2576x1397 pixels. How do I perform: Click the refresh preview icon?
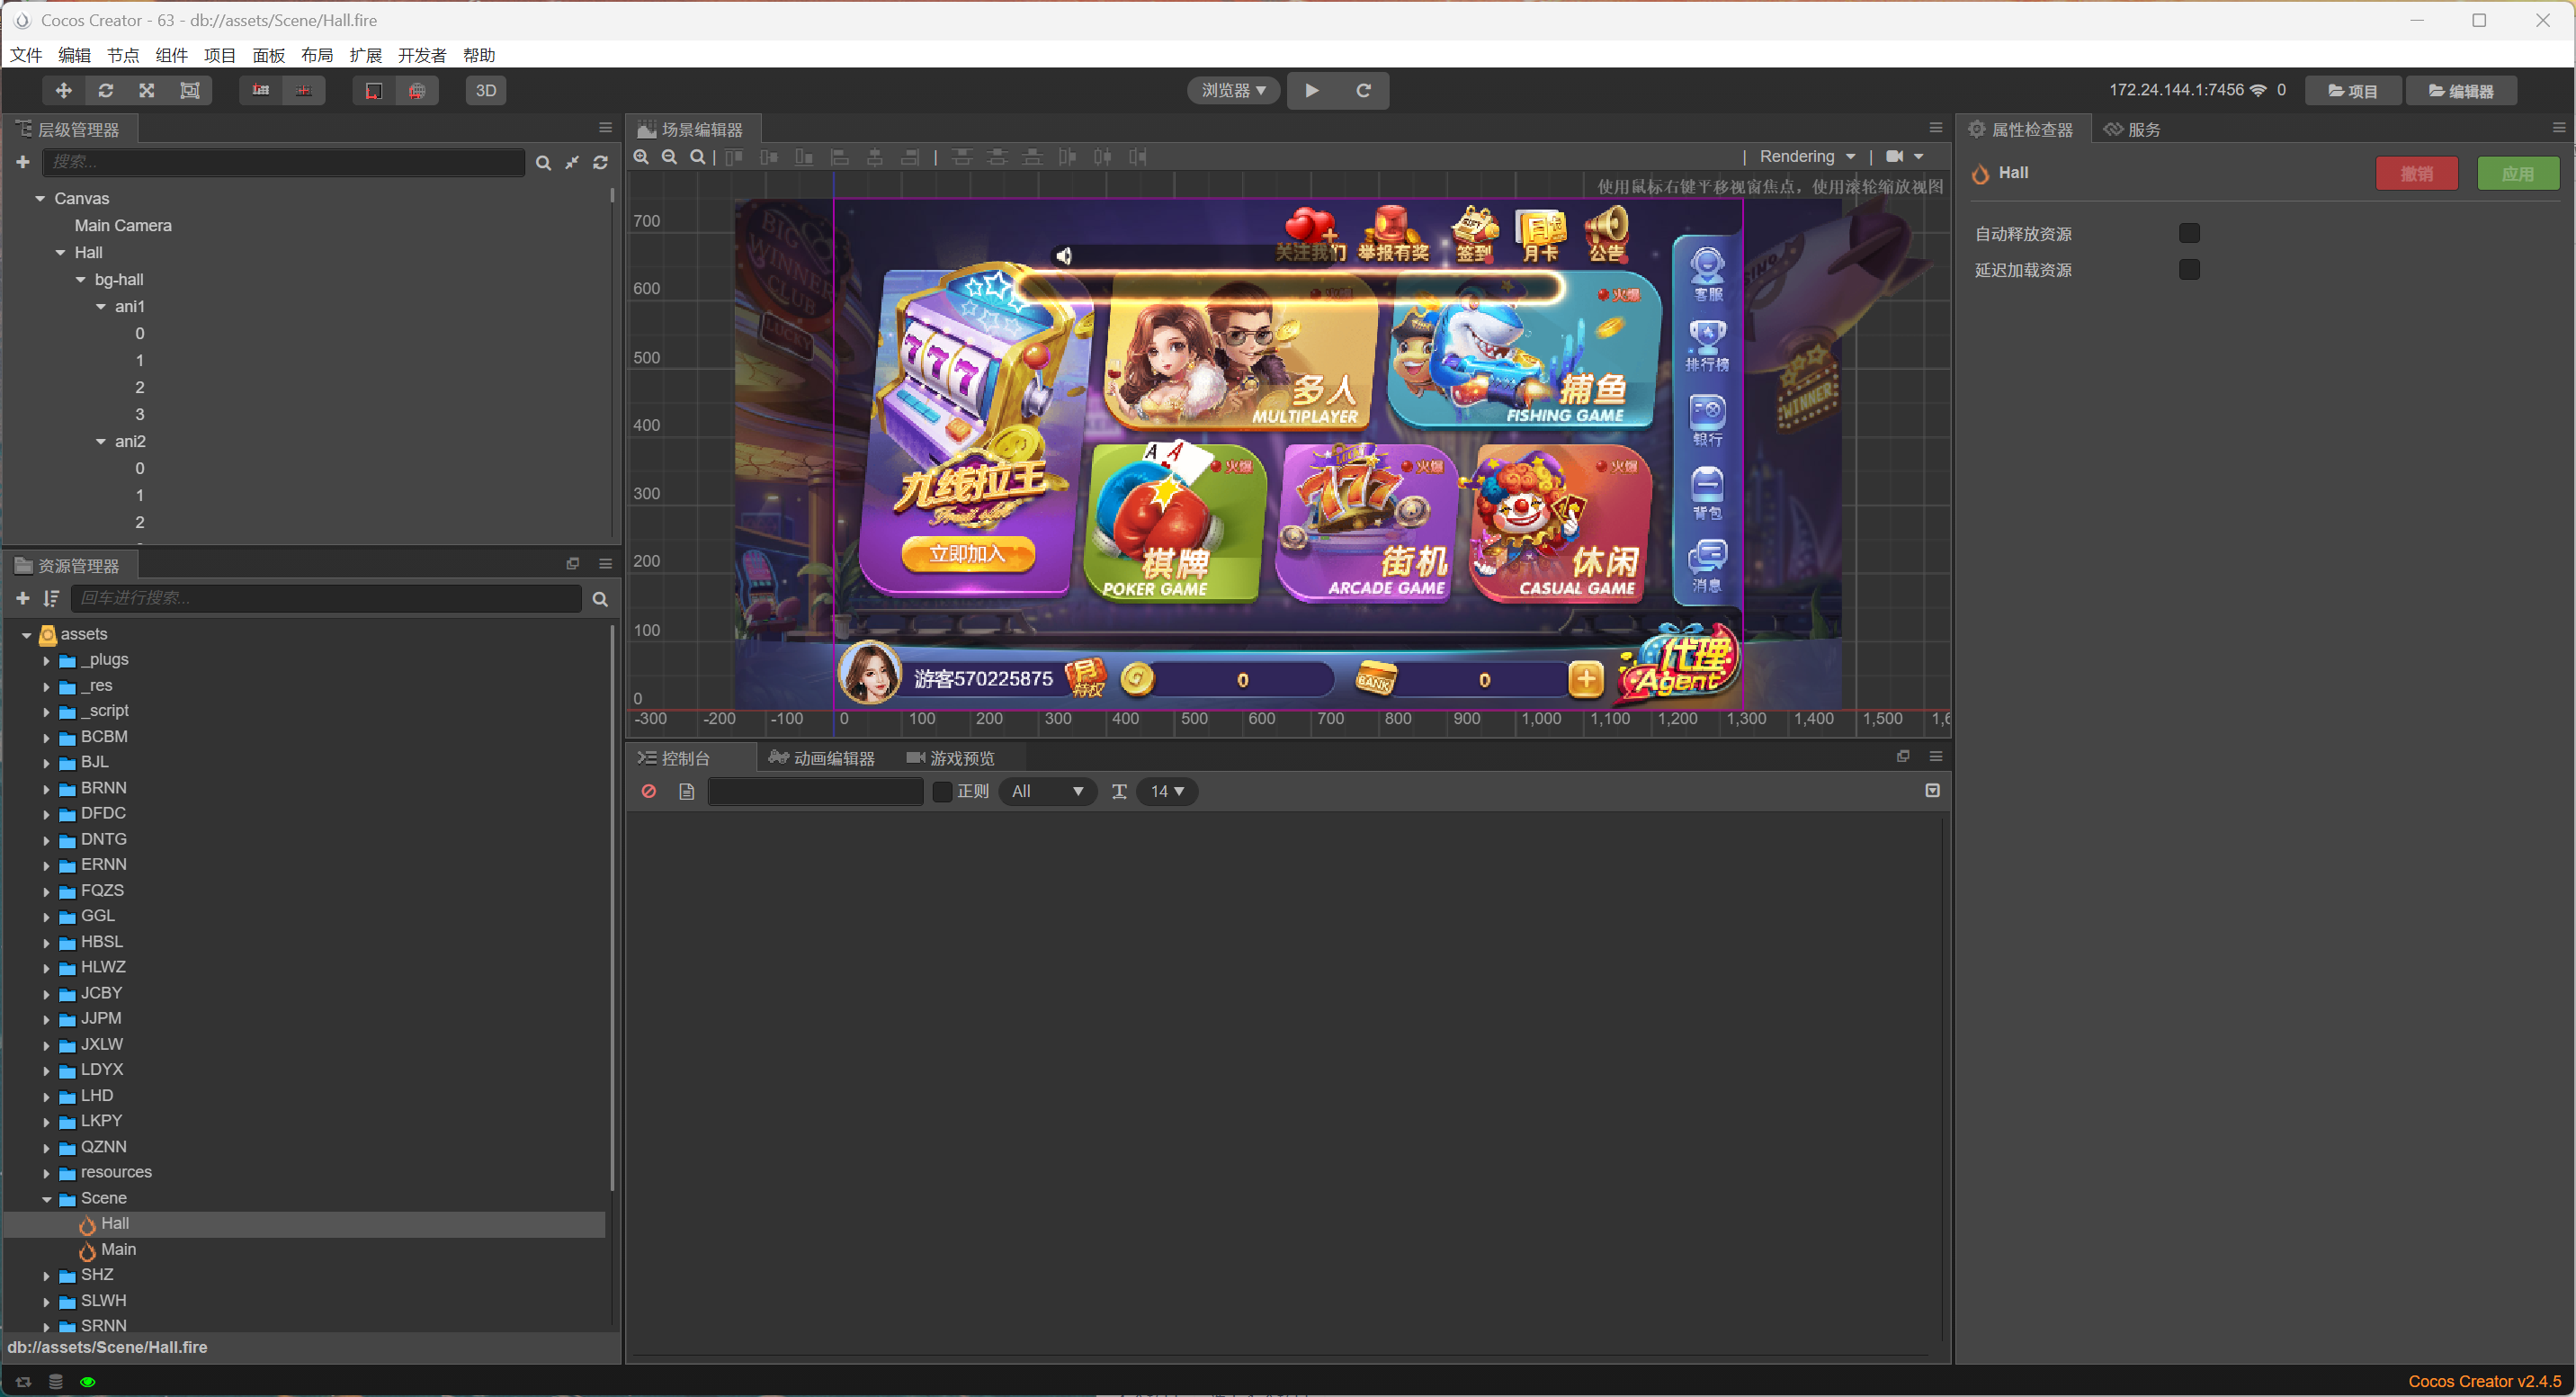pos(1363,90)
